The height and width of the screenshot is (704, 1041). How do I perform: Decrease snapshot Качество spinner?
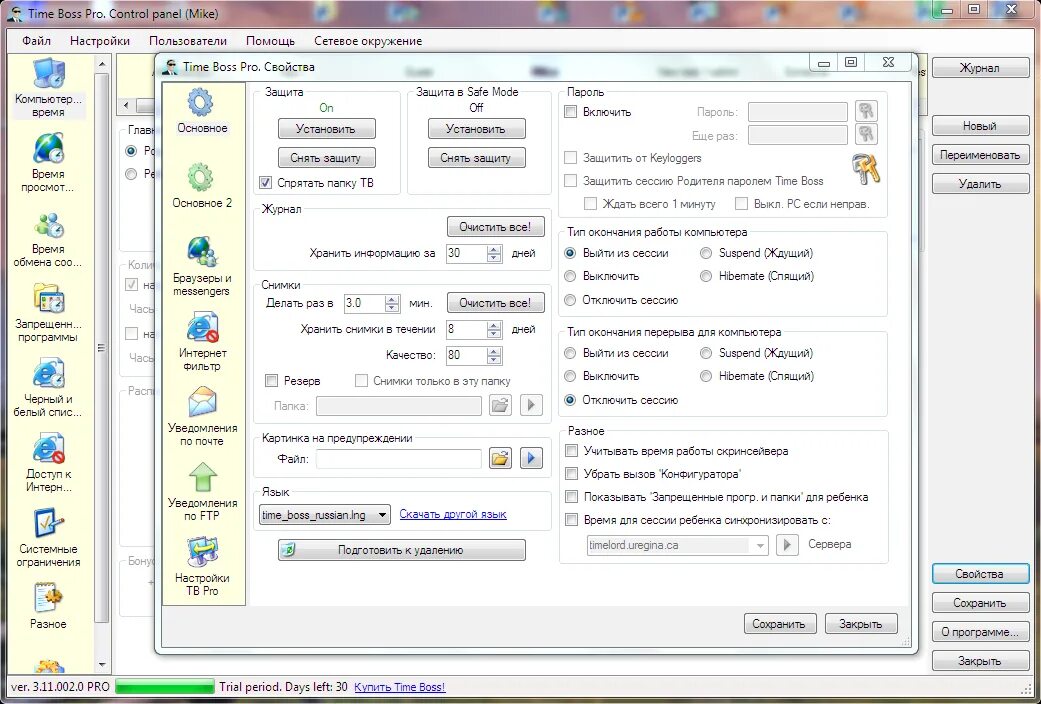493,359
